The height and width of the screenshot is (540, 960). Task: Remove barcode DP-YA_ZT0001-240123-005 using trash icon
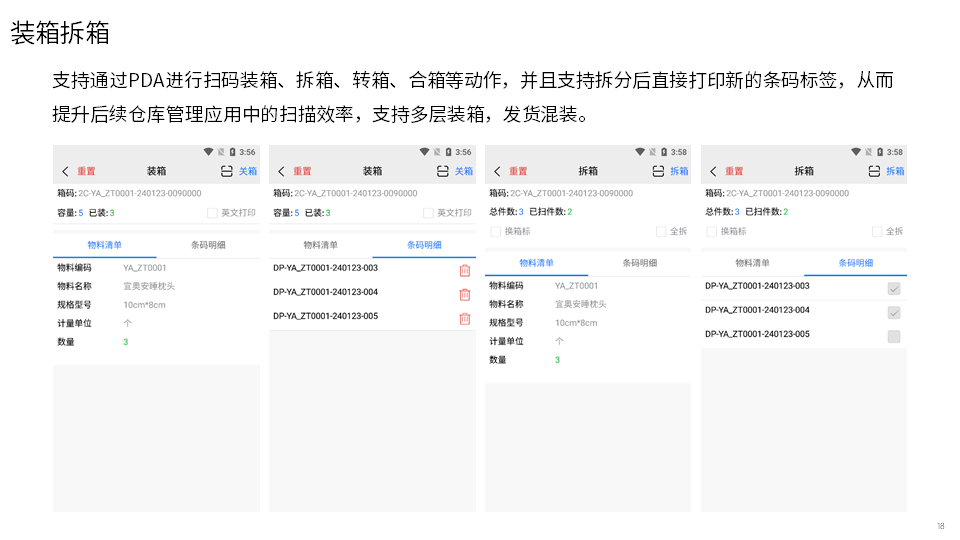point(464,318)
